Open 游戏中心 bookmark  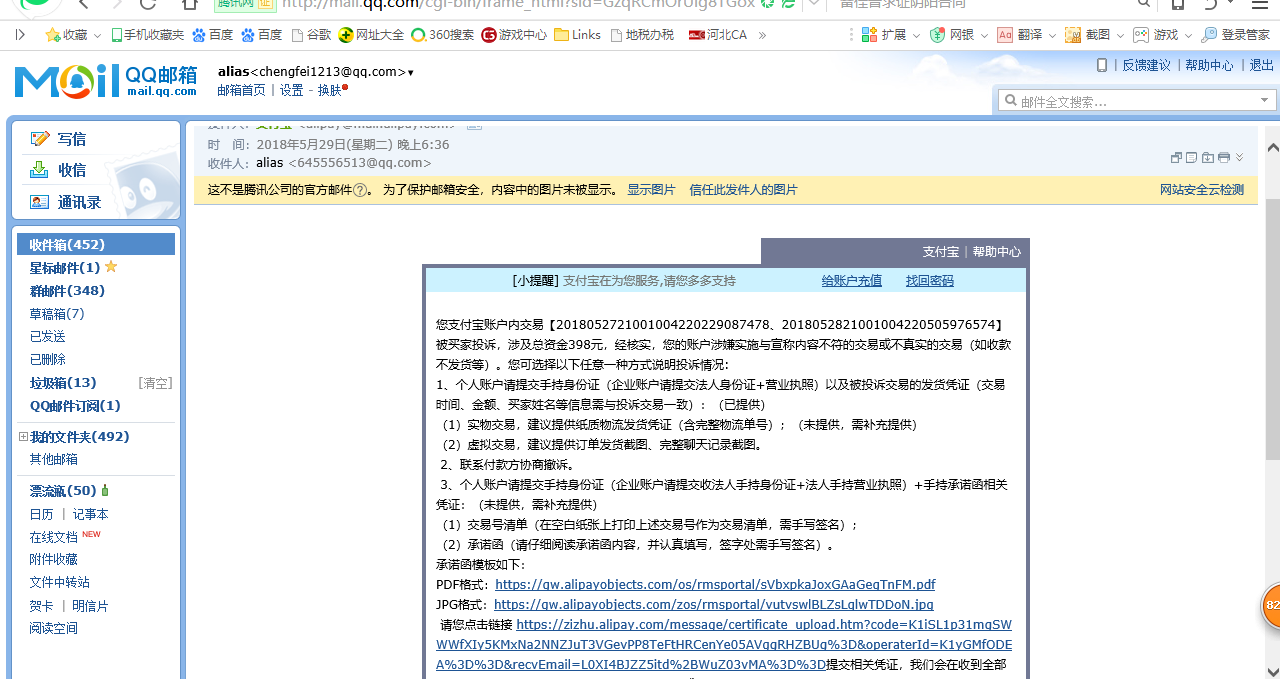pyautogui.click(x=514, y=35)
